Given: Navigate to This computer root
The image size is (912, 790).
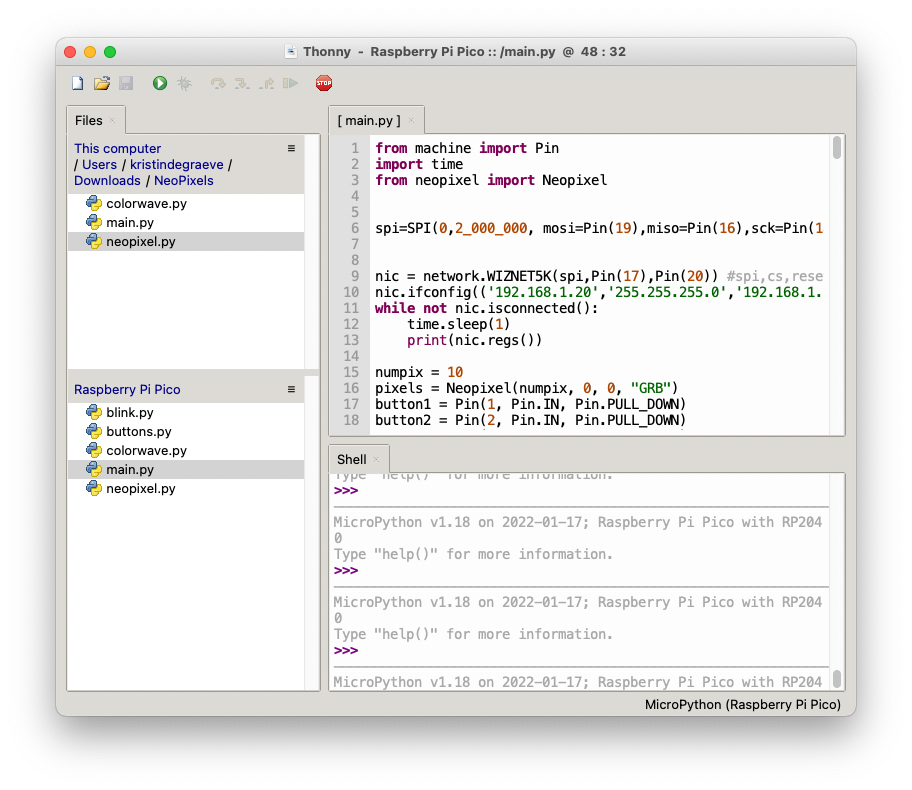Looking at the screenshot, I should 117,148.
